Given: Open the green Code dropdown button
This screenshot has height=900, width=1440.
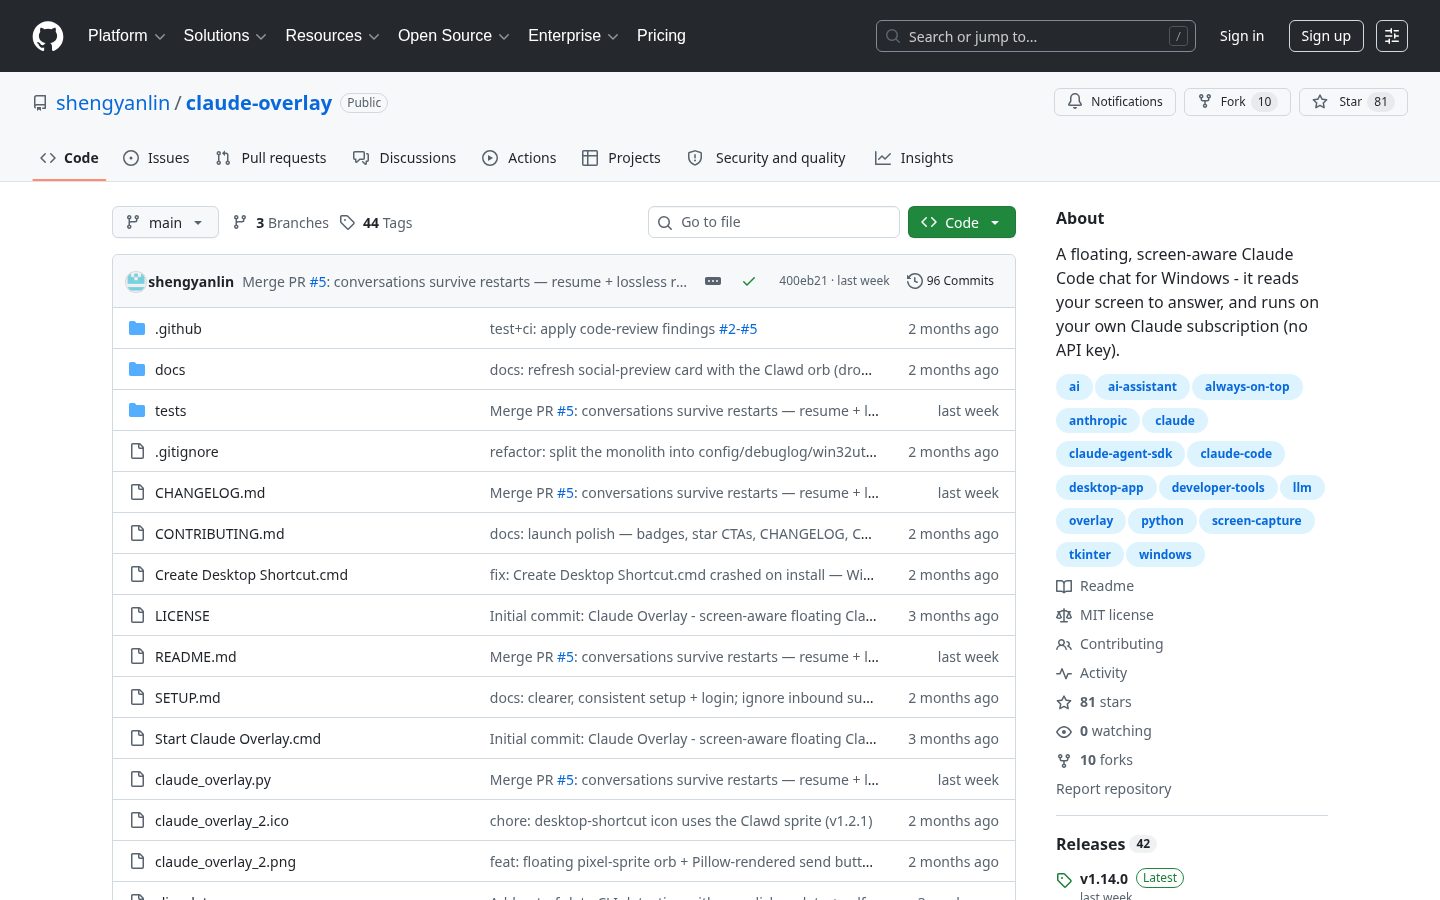Looking at the screenshot, I should 961,222.
